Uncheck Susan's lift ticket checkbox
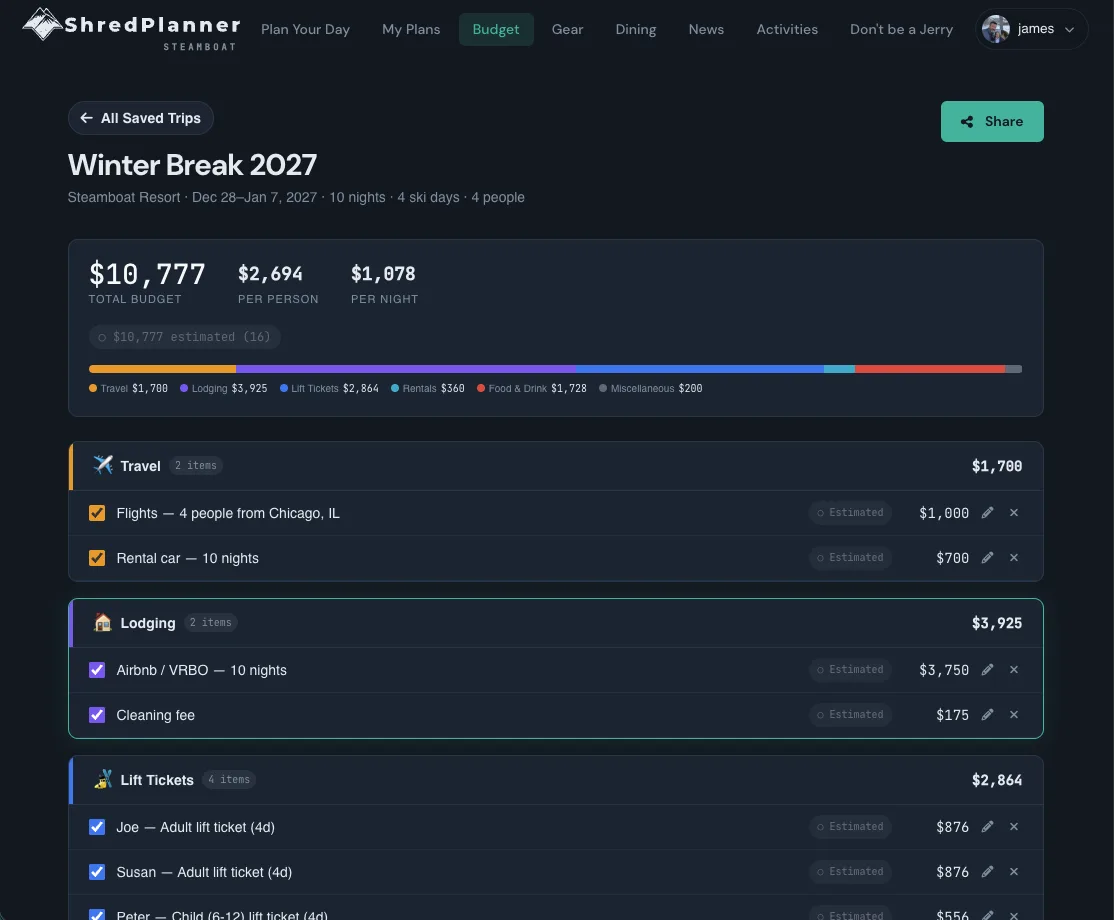 97,872
